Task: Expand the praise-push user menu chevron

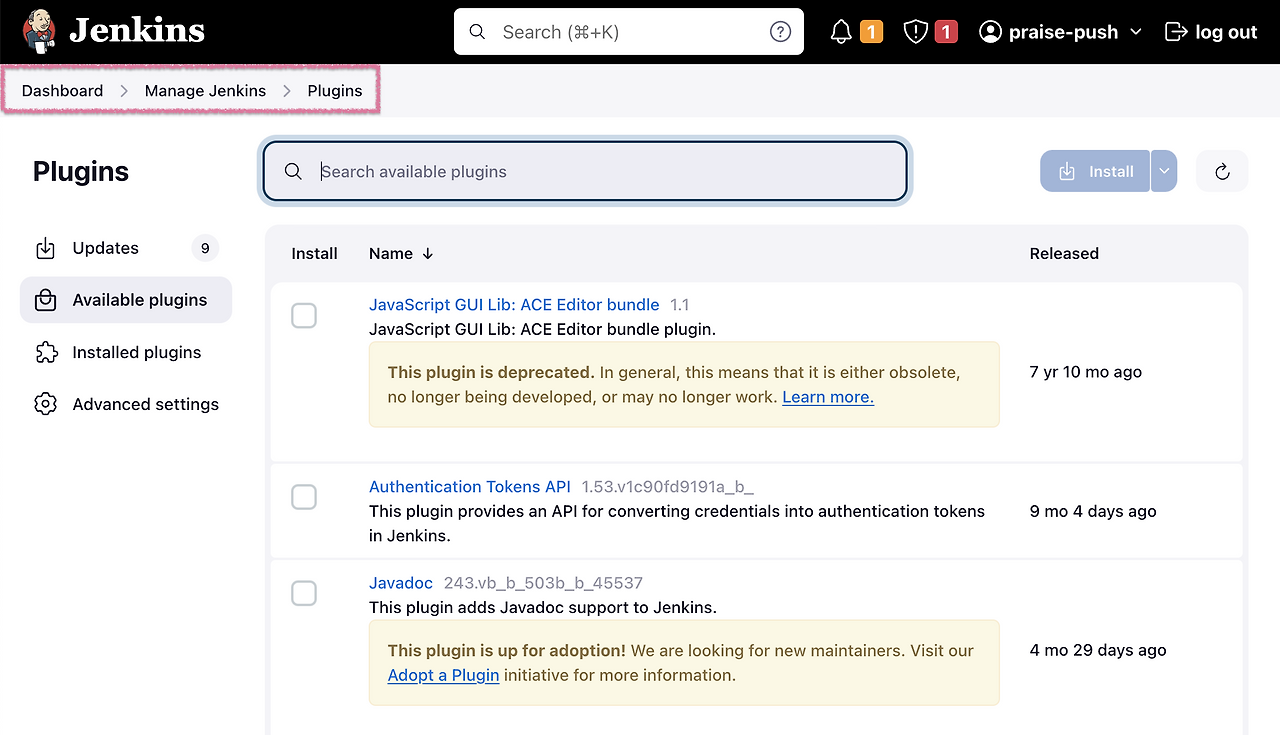Action: 1137,31
